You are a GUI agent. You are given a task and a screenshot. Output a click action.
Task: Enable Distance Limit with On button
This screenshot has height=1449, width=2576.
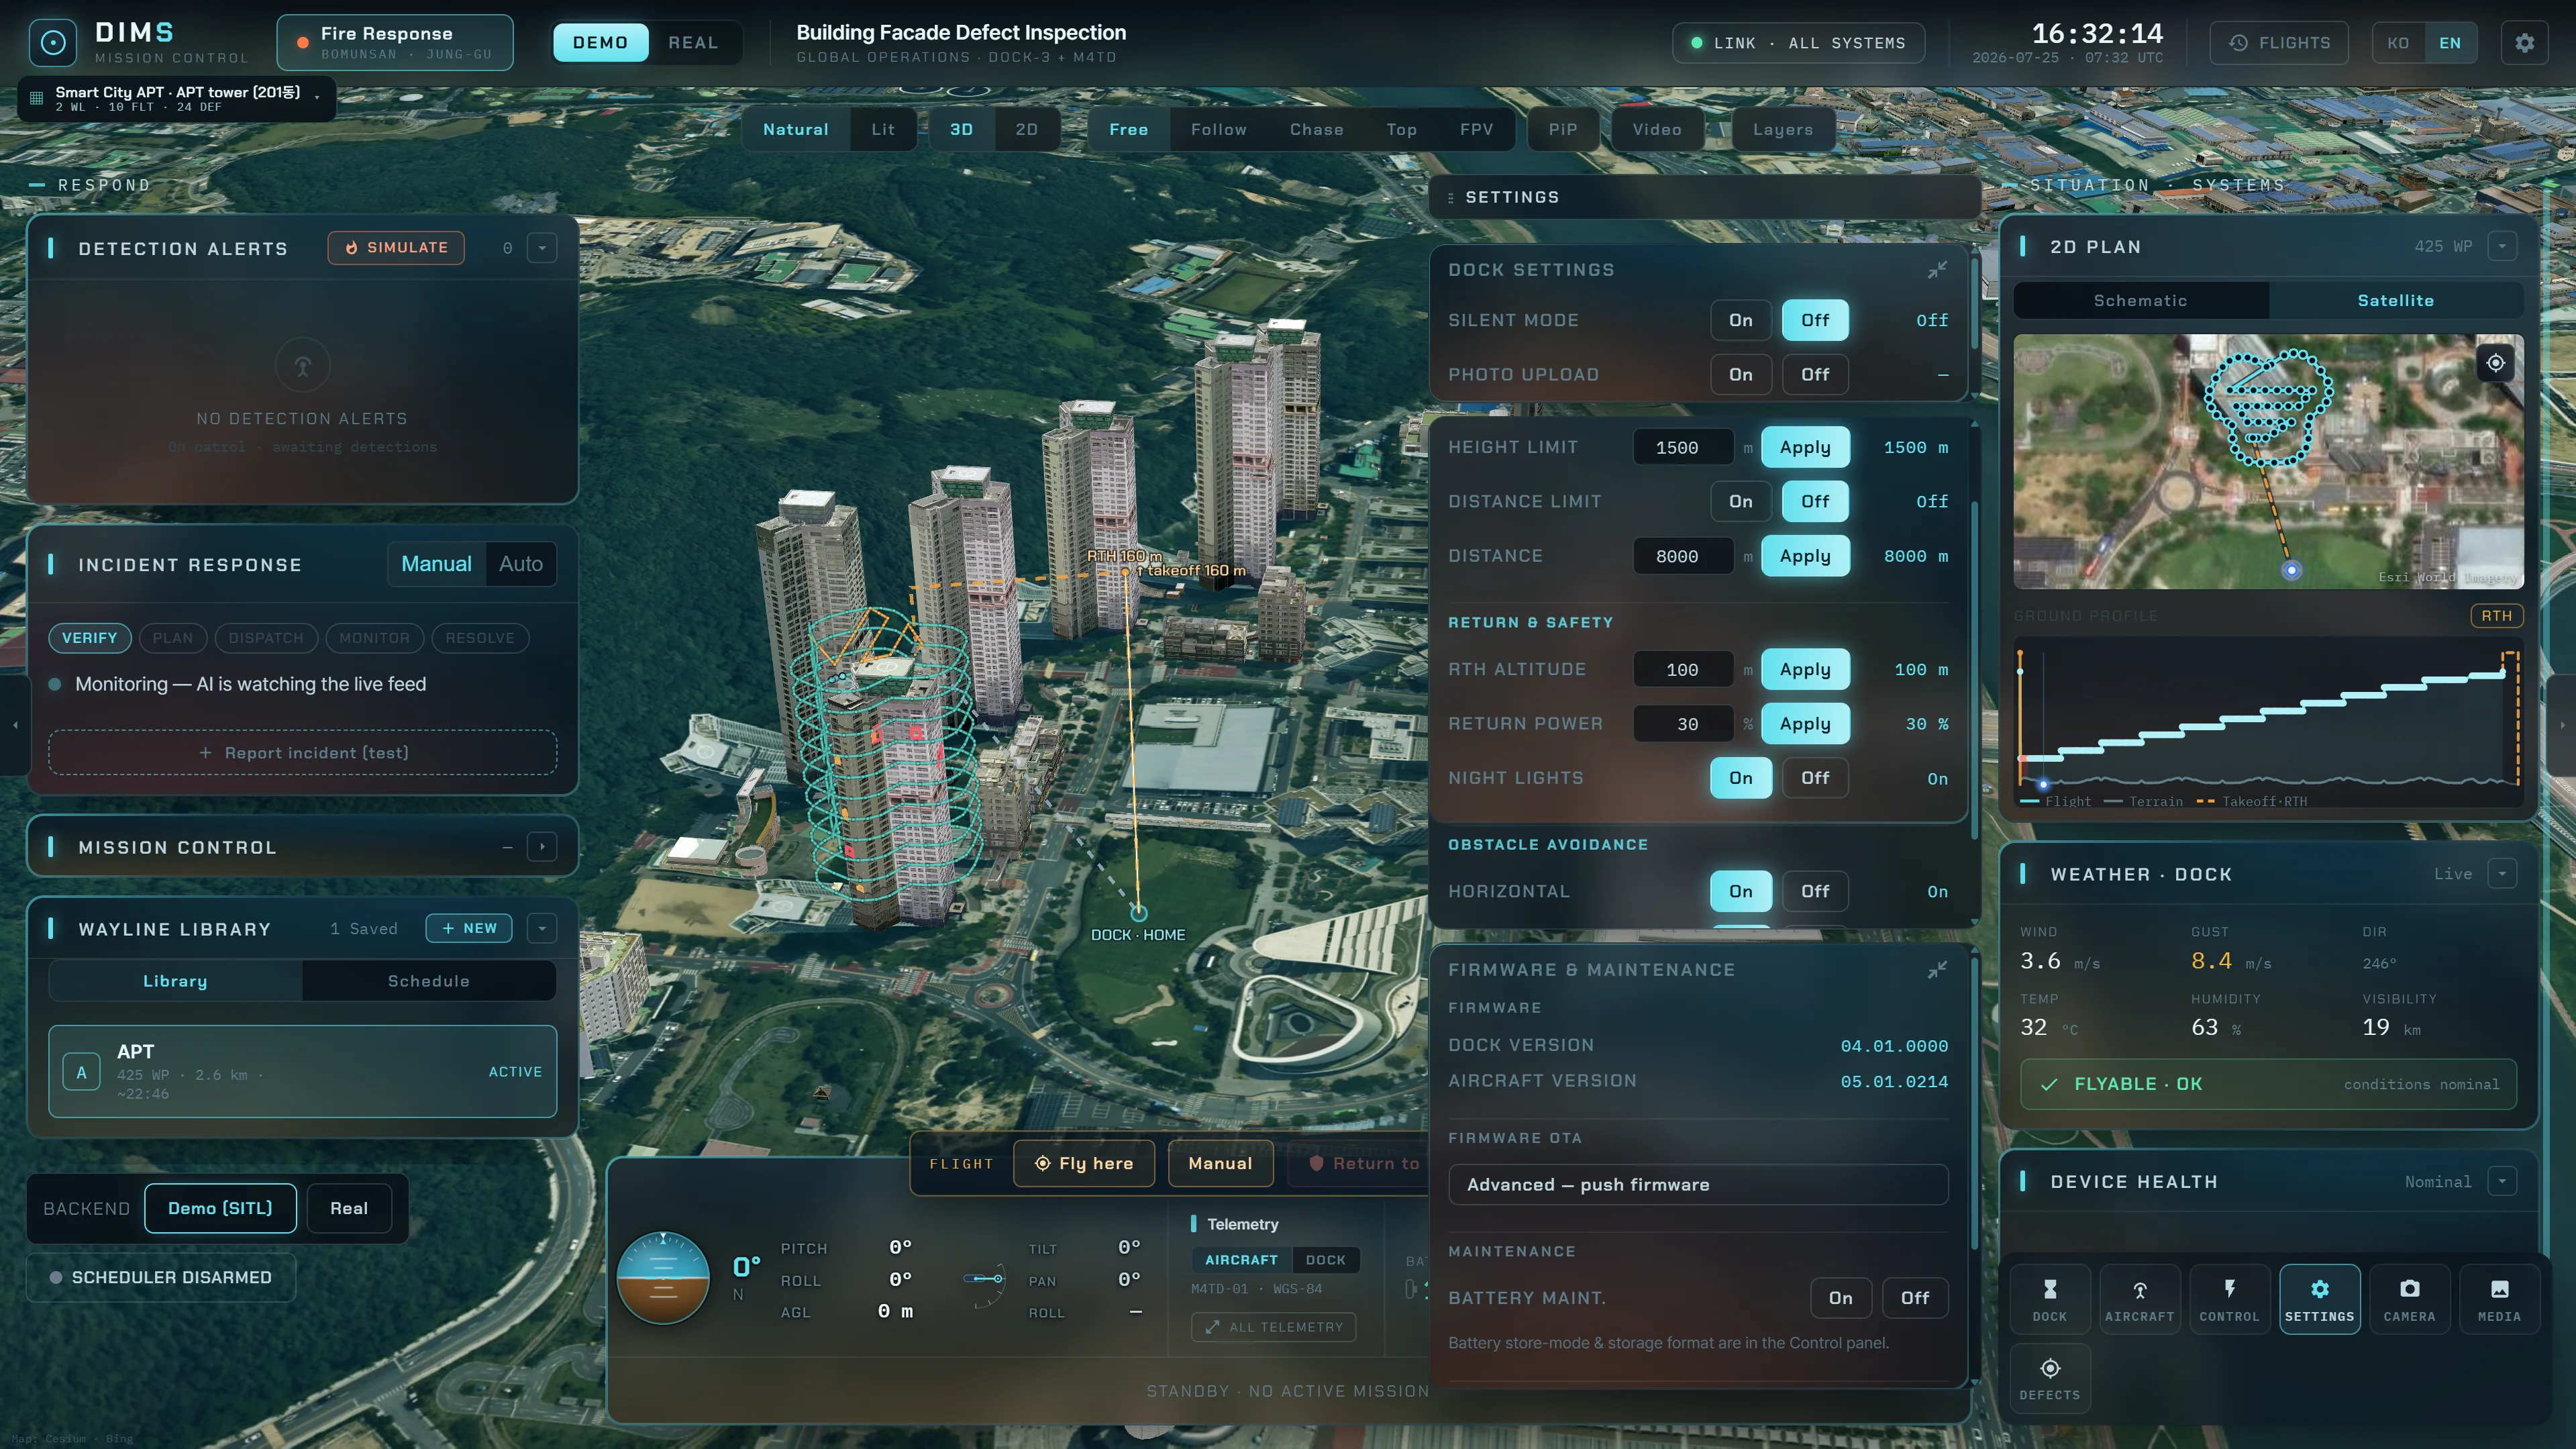tap(1740, 502)
